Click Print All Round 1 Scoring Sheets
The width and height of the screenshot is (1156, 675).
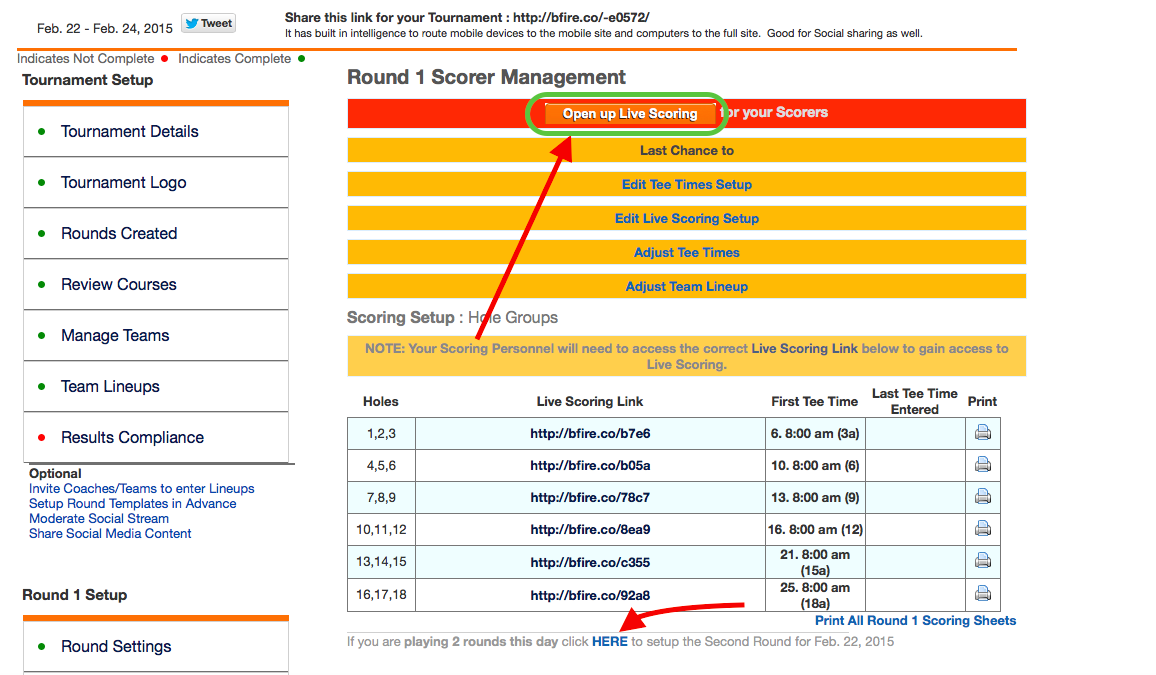915,620
